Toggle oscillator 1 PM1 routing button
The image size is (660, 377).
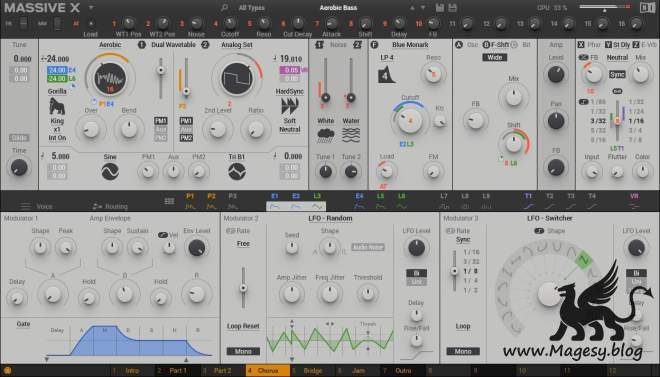click(x=160, y=121)
